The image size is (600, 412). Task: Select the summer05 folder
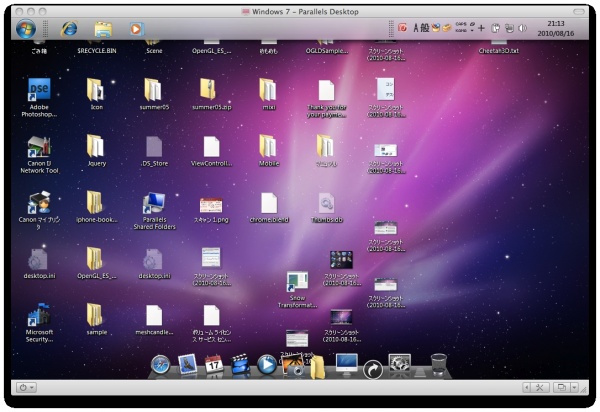click(x=153, y=90)
